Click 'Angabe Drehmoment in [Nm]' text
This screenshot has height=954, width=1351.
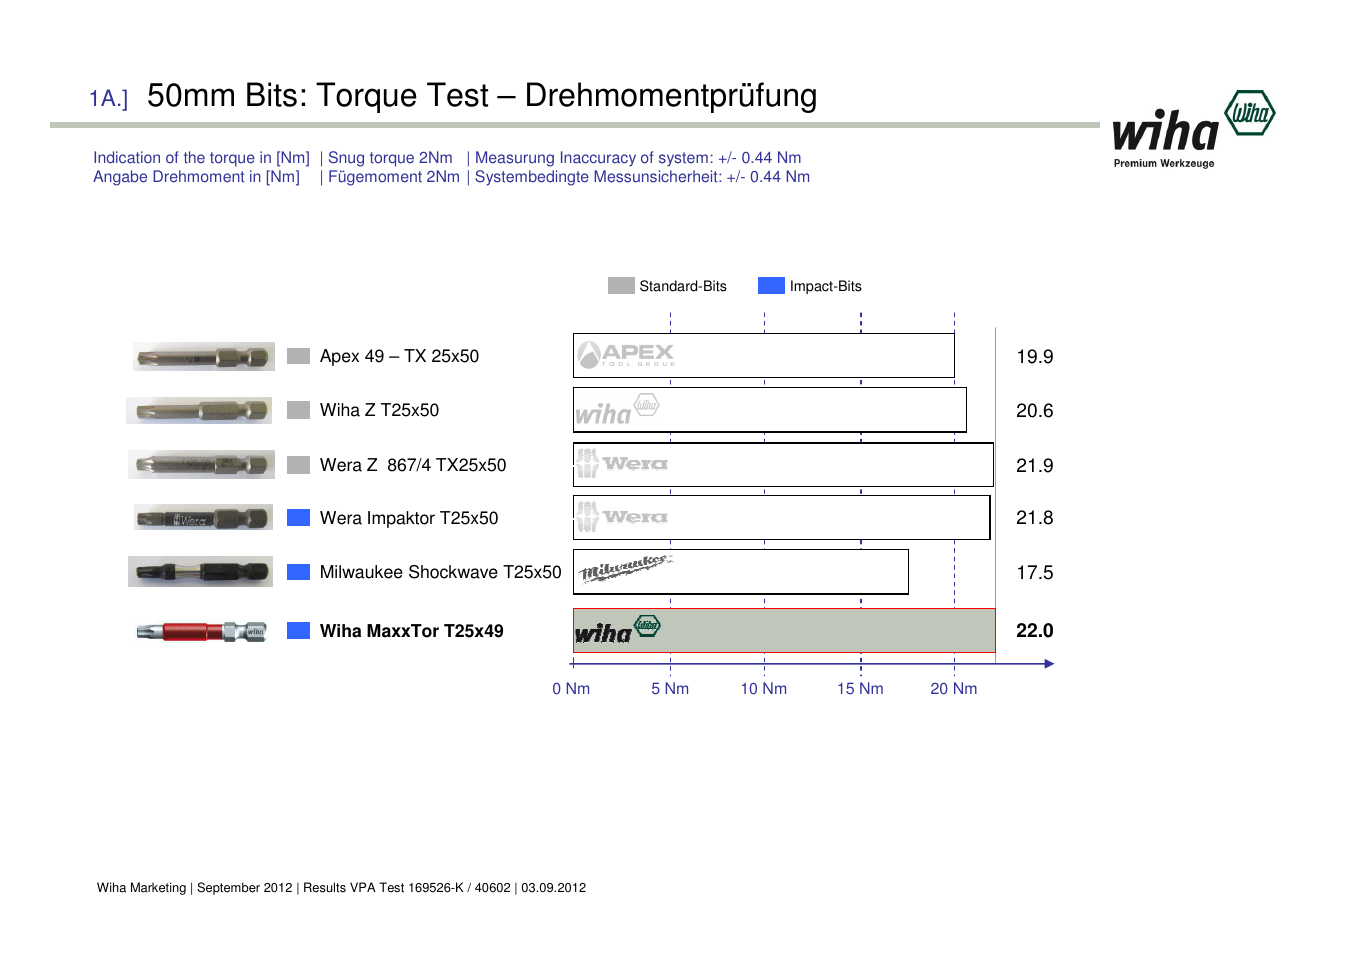point(196,177)
